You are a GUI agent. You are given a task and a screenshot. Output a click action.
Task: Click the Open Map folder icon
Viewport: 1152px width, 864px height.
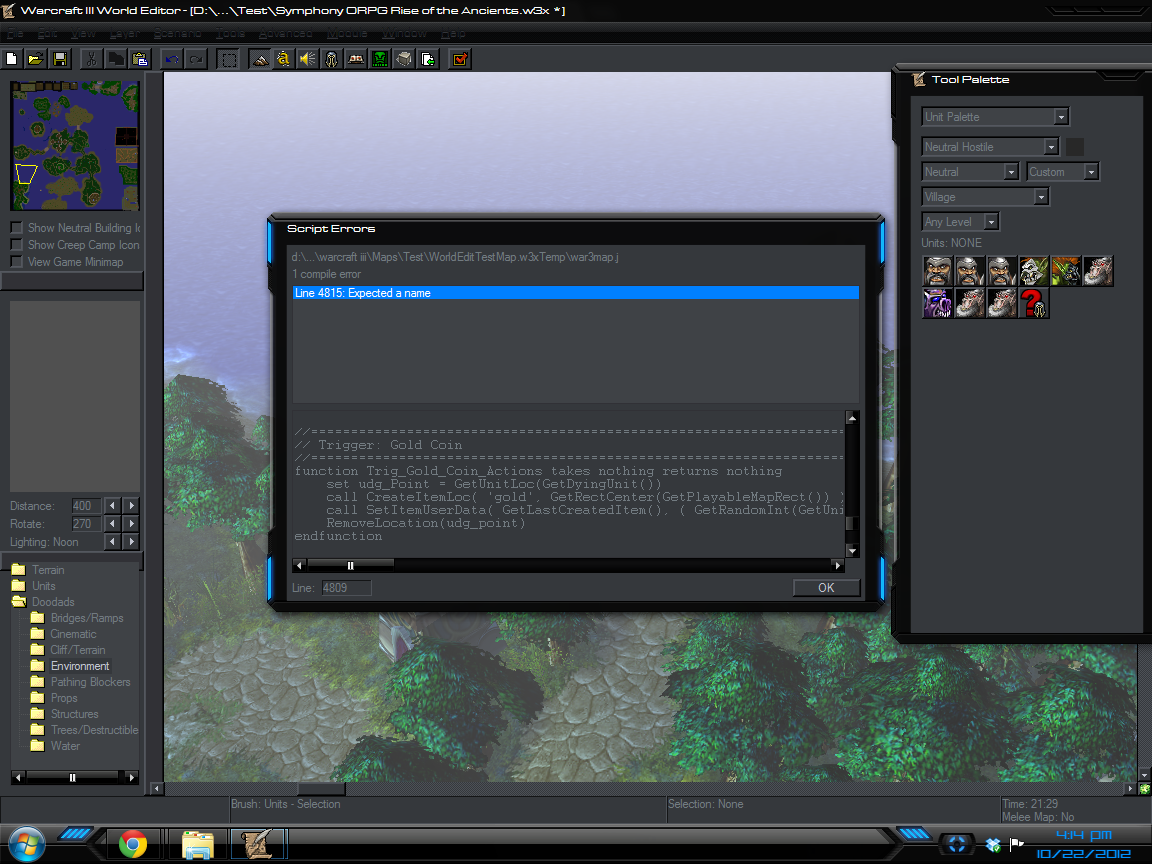(x=35, y=59)
